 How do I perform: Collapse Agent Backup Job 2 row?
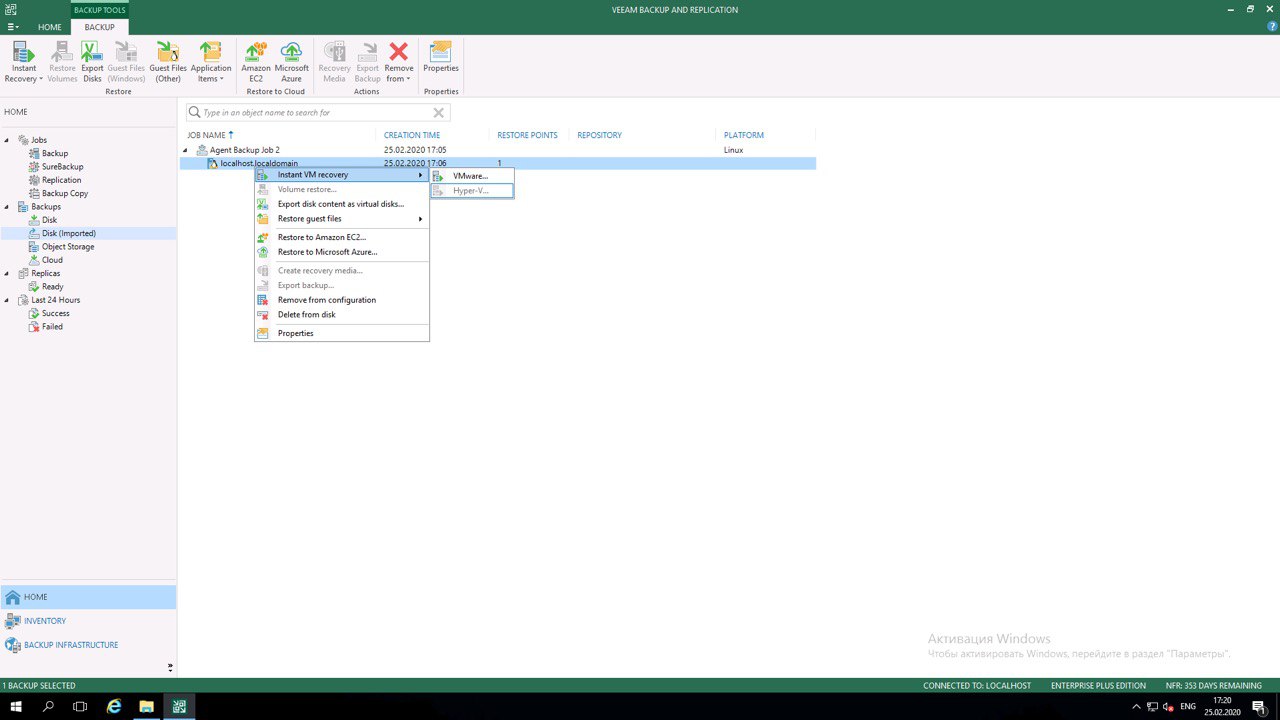click(x=186, y=150)
